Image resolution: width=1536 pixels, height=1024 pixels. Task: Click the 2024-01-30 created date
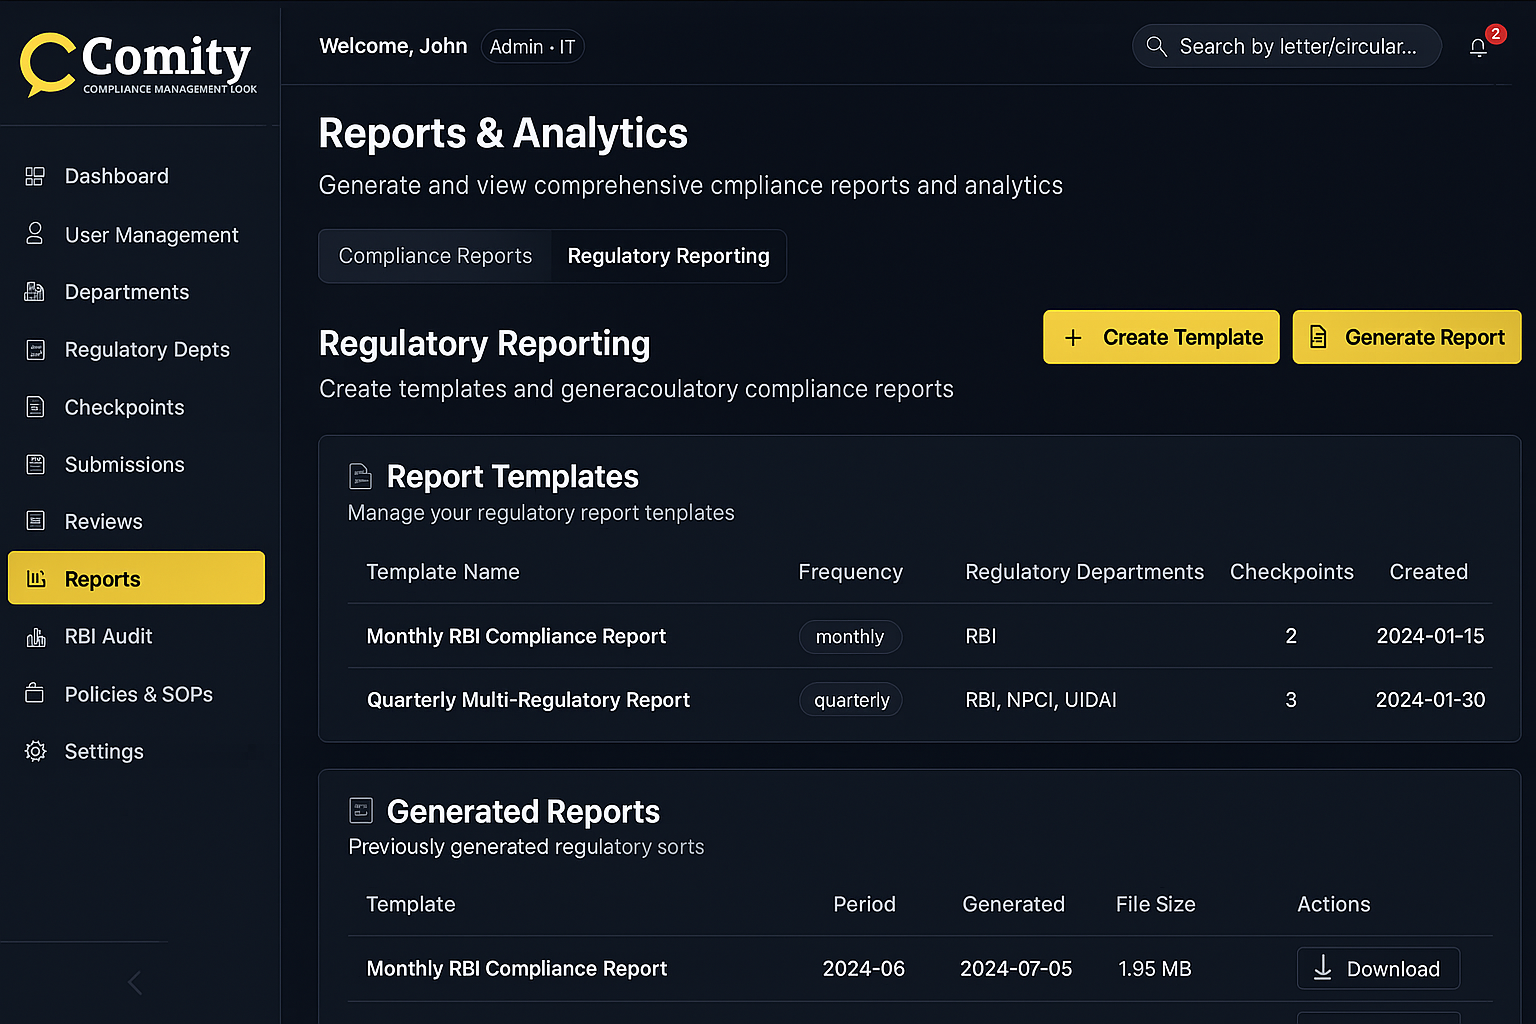click(1430, 700)
